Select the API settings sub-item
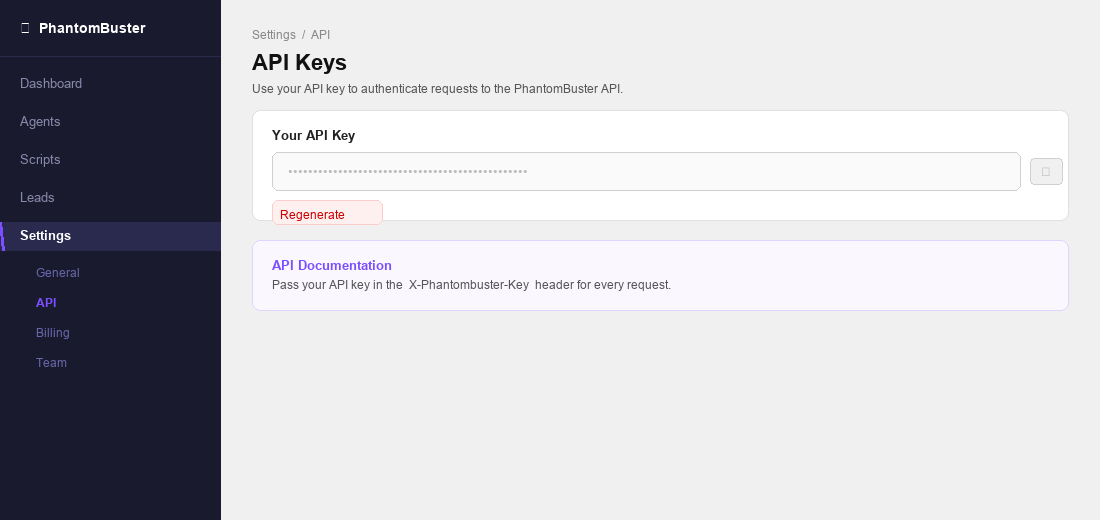Screen dimensions: 1100x520 click(46, 302)
